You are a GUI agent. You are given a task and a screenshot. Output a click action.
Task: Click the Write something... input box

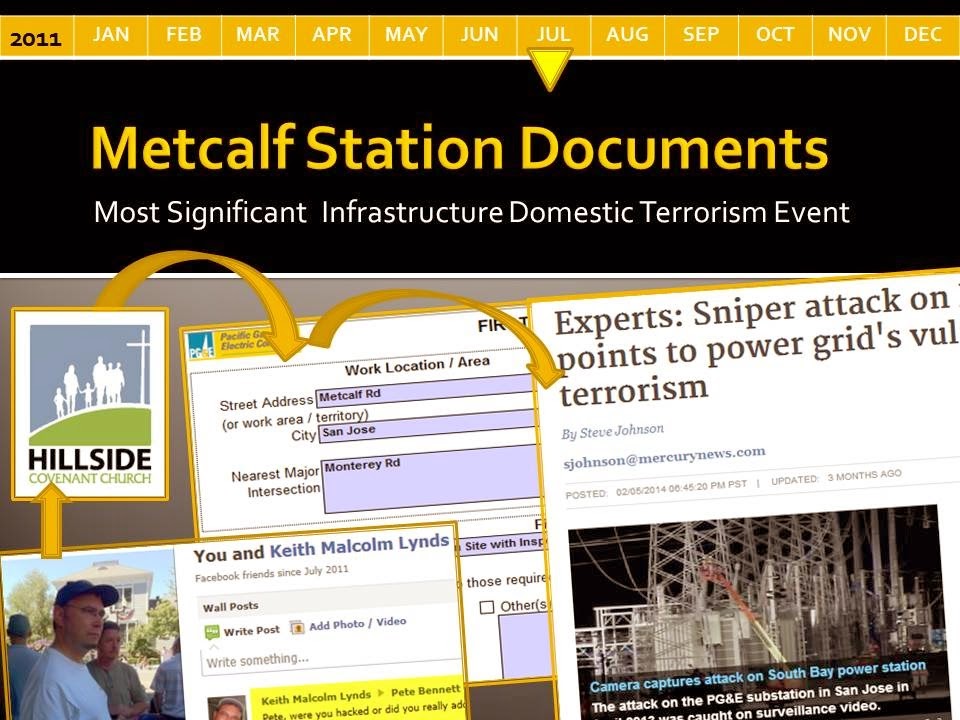[x=331, y=660]
